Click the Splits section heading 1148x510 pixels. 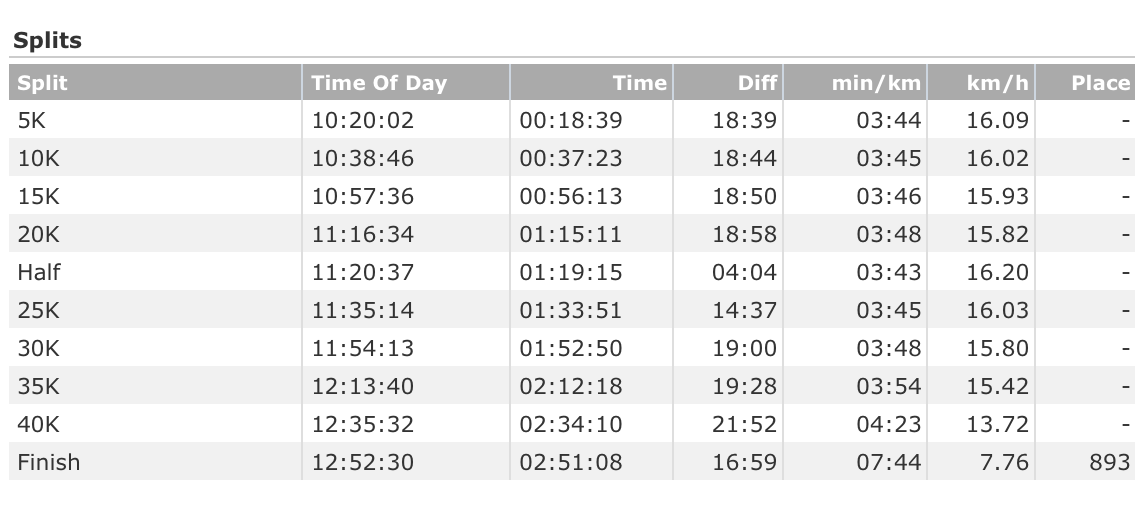[47, 41]
